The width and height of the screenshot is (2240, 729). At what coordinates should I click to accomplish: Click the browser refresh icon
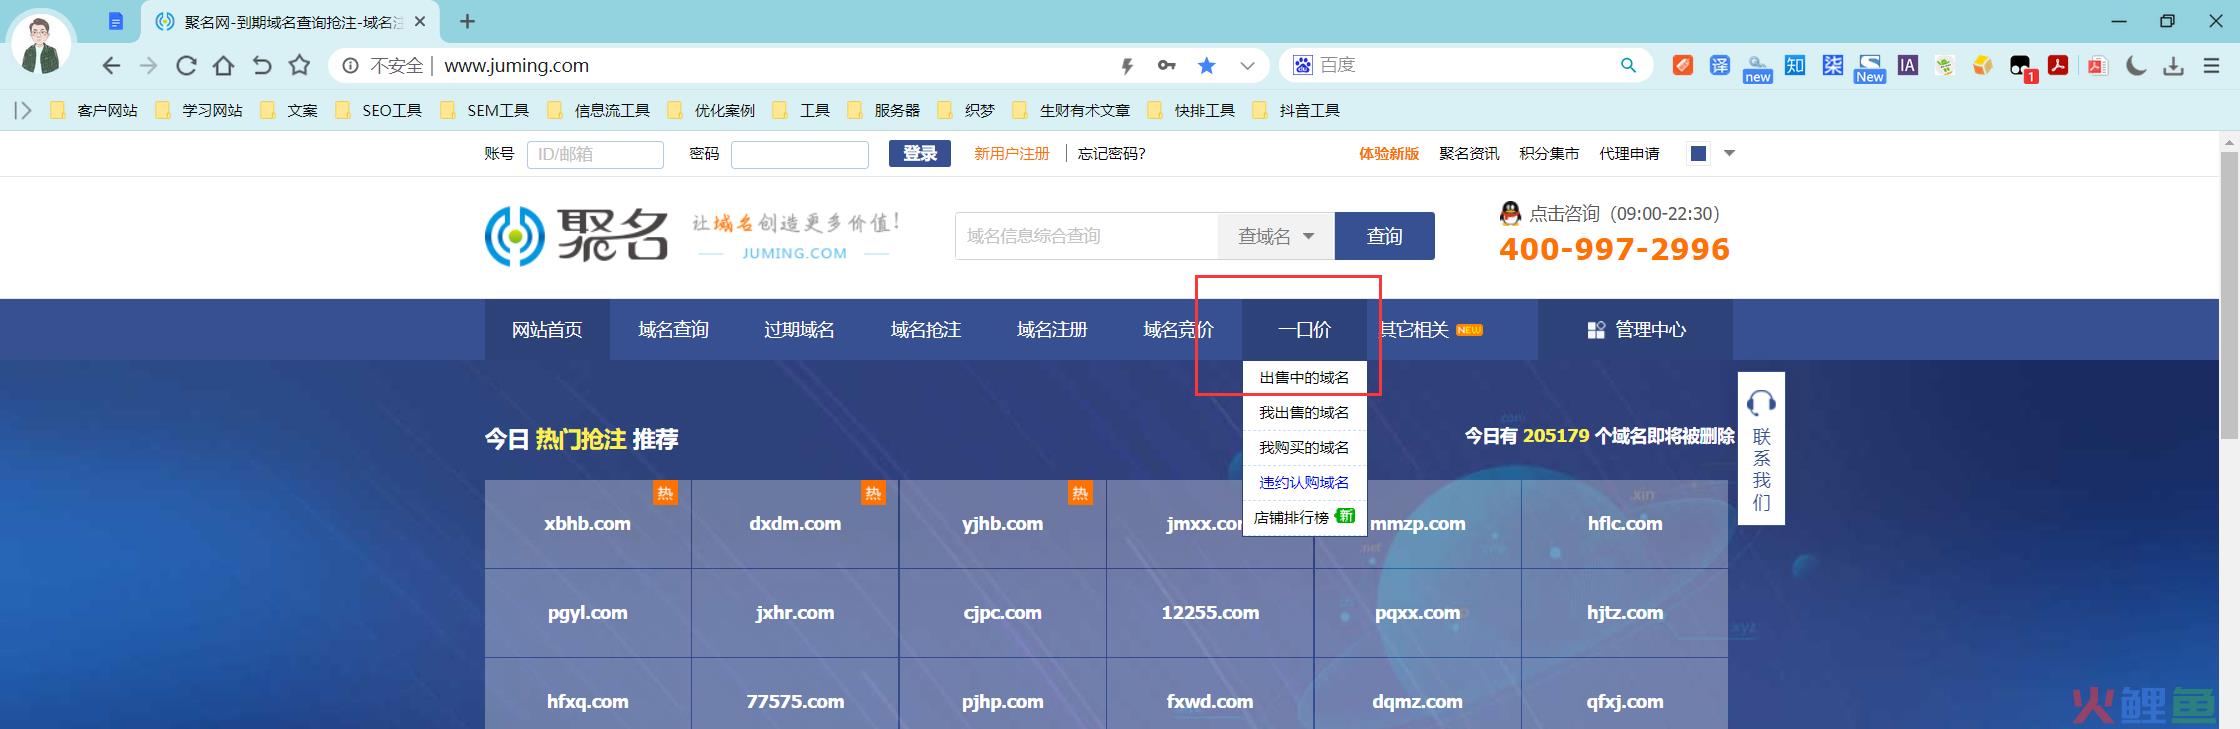click(x=186, y=66)
